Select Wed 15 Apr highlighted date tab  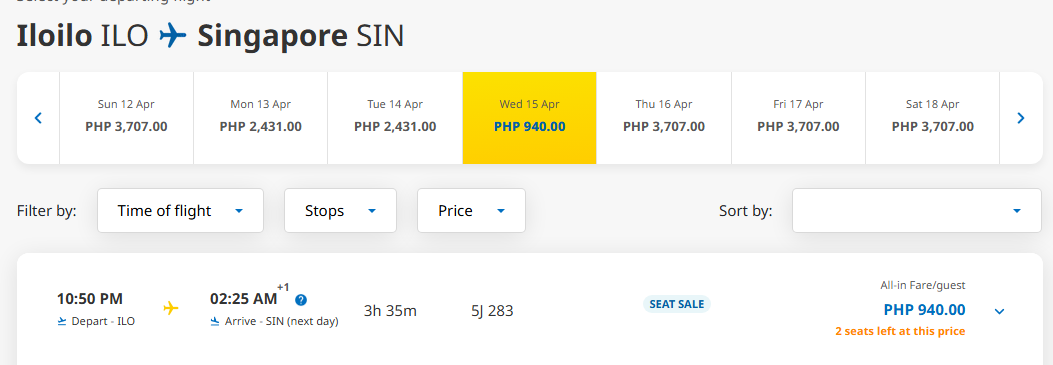click(x=529, y=118)
